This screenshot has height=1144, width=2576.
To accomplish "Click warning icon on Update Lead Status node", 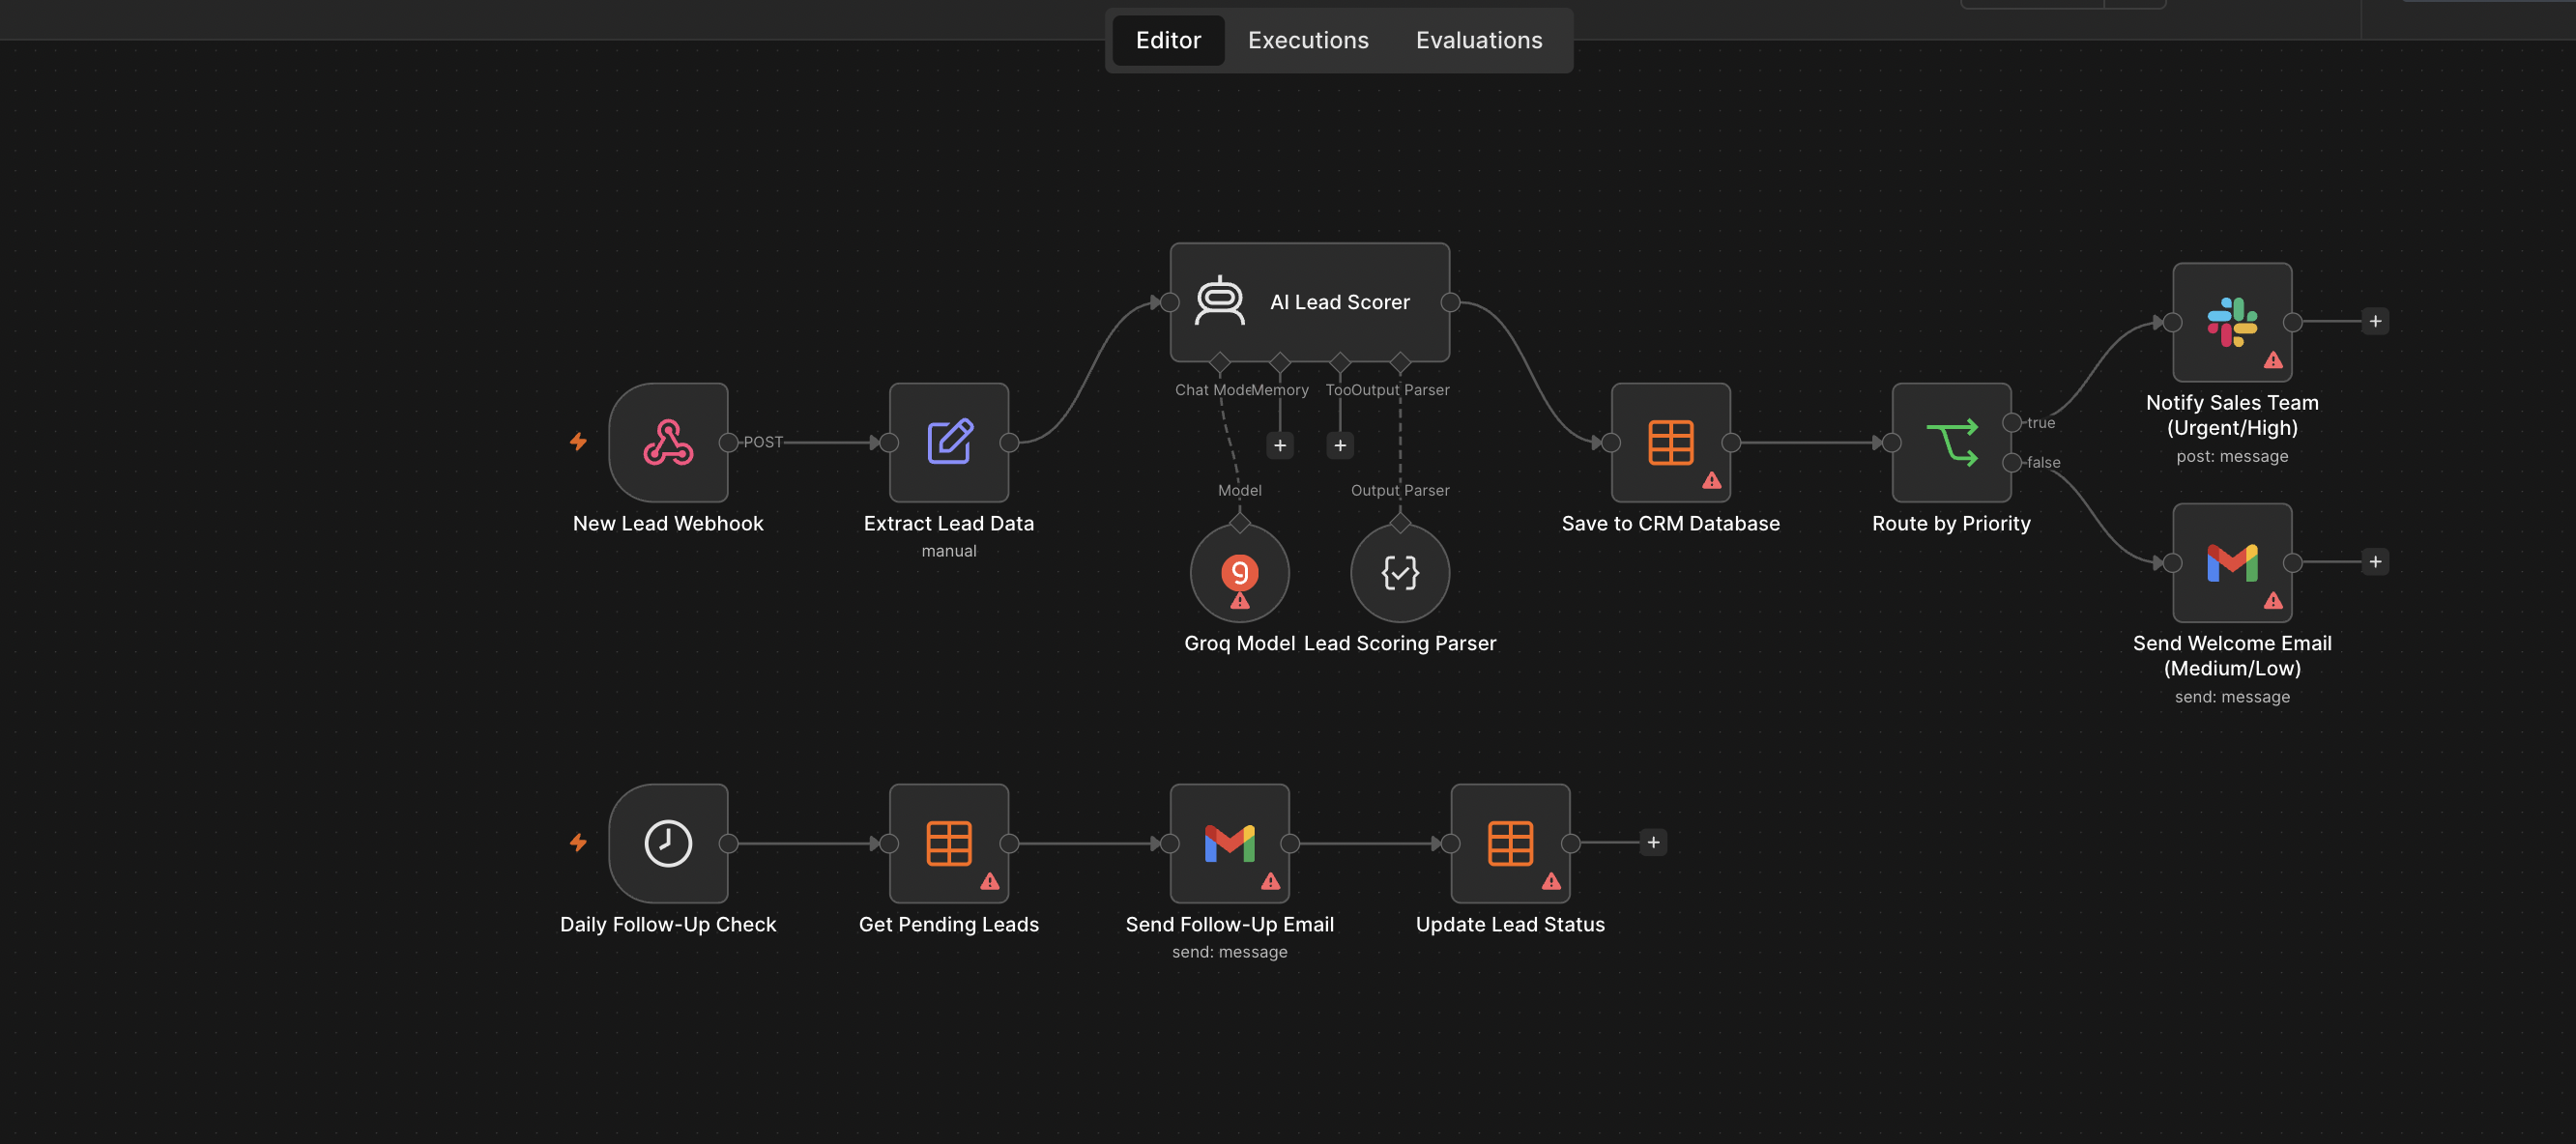I will coord(1552,881).
